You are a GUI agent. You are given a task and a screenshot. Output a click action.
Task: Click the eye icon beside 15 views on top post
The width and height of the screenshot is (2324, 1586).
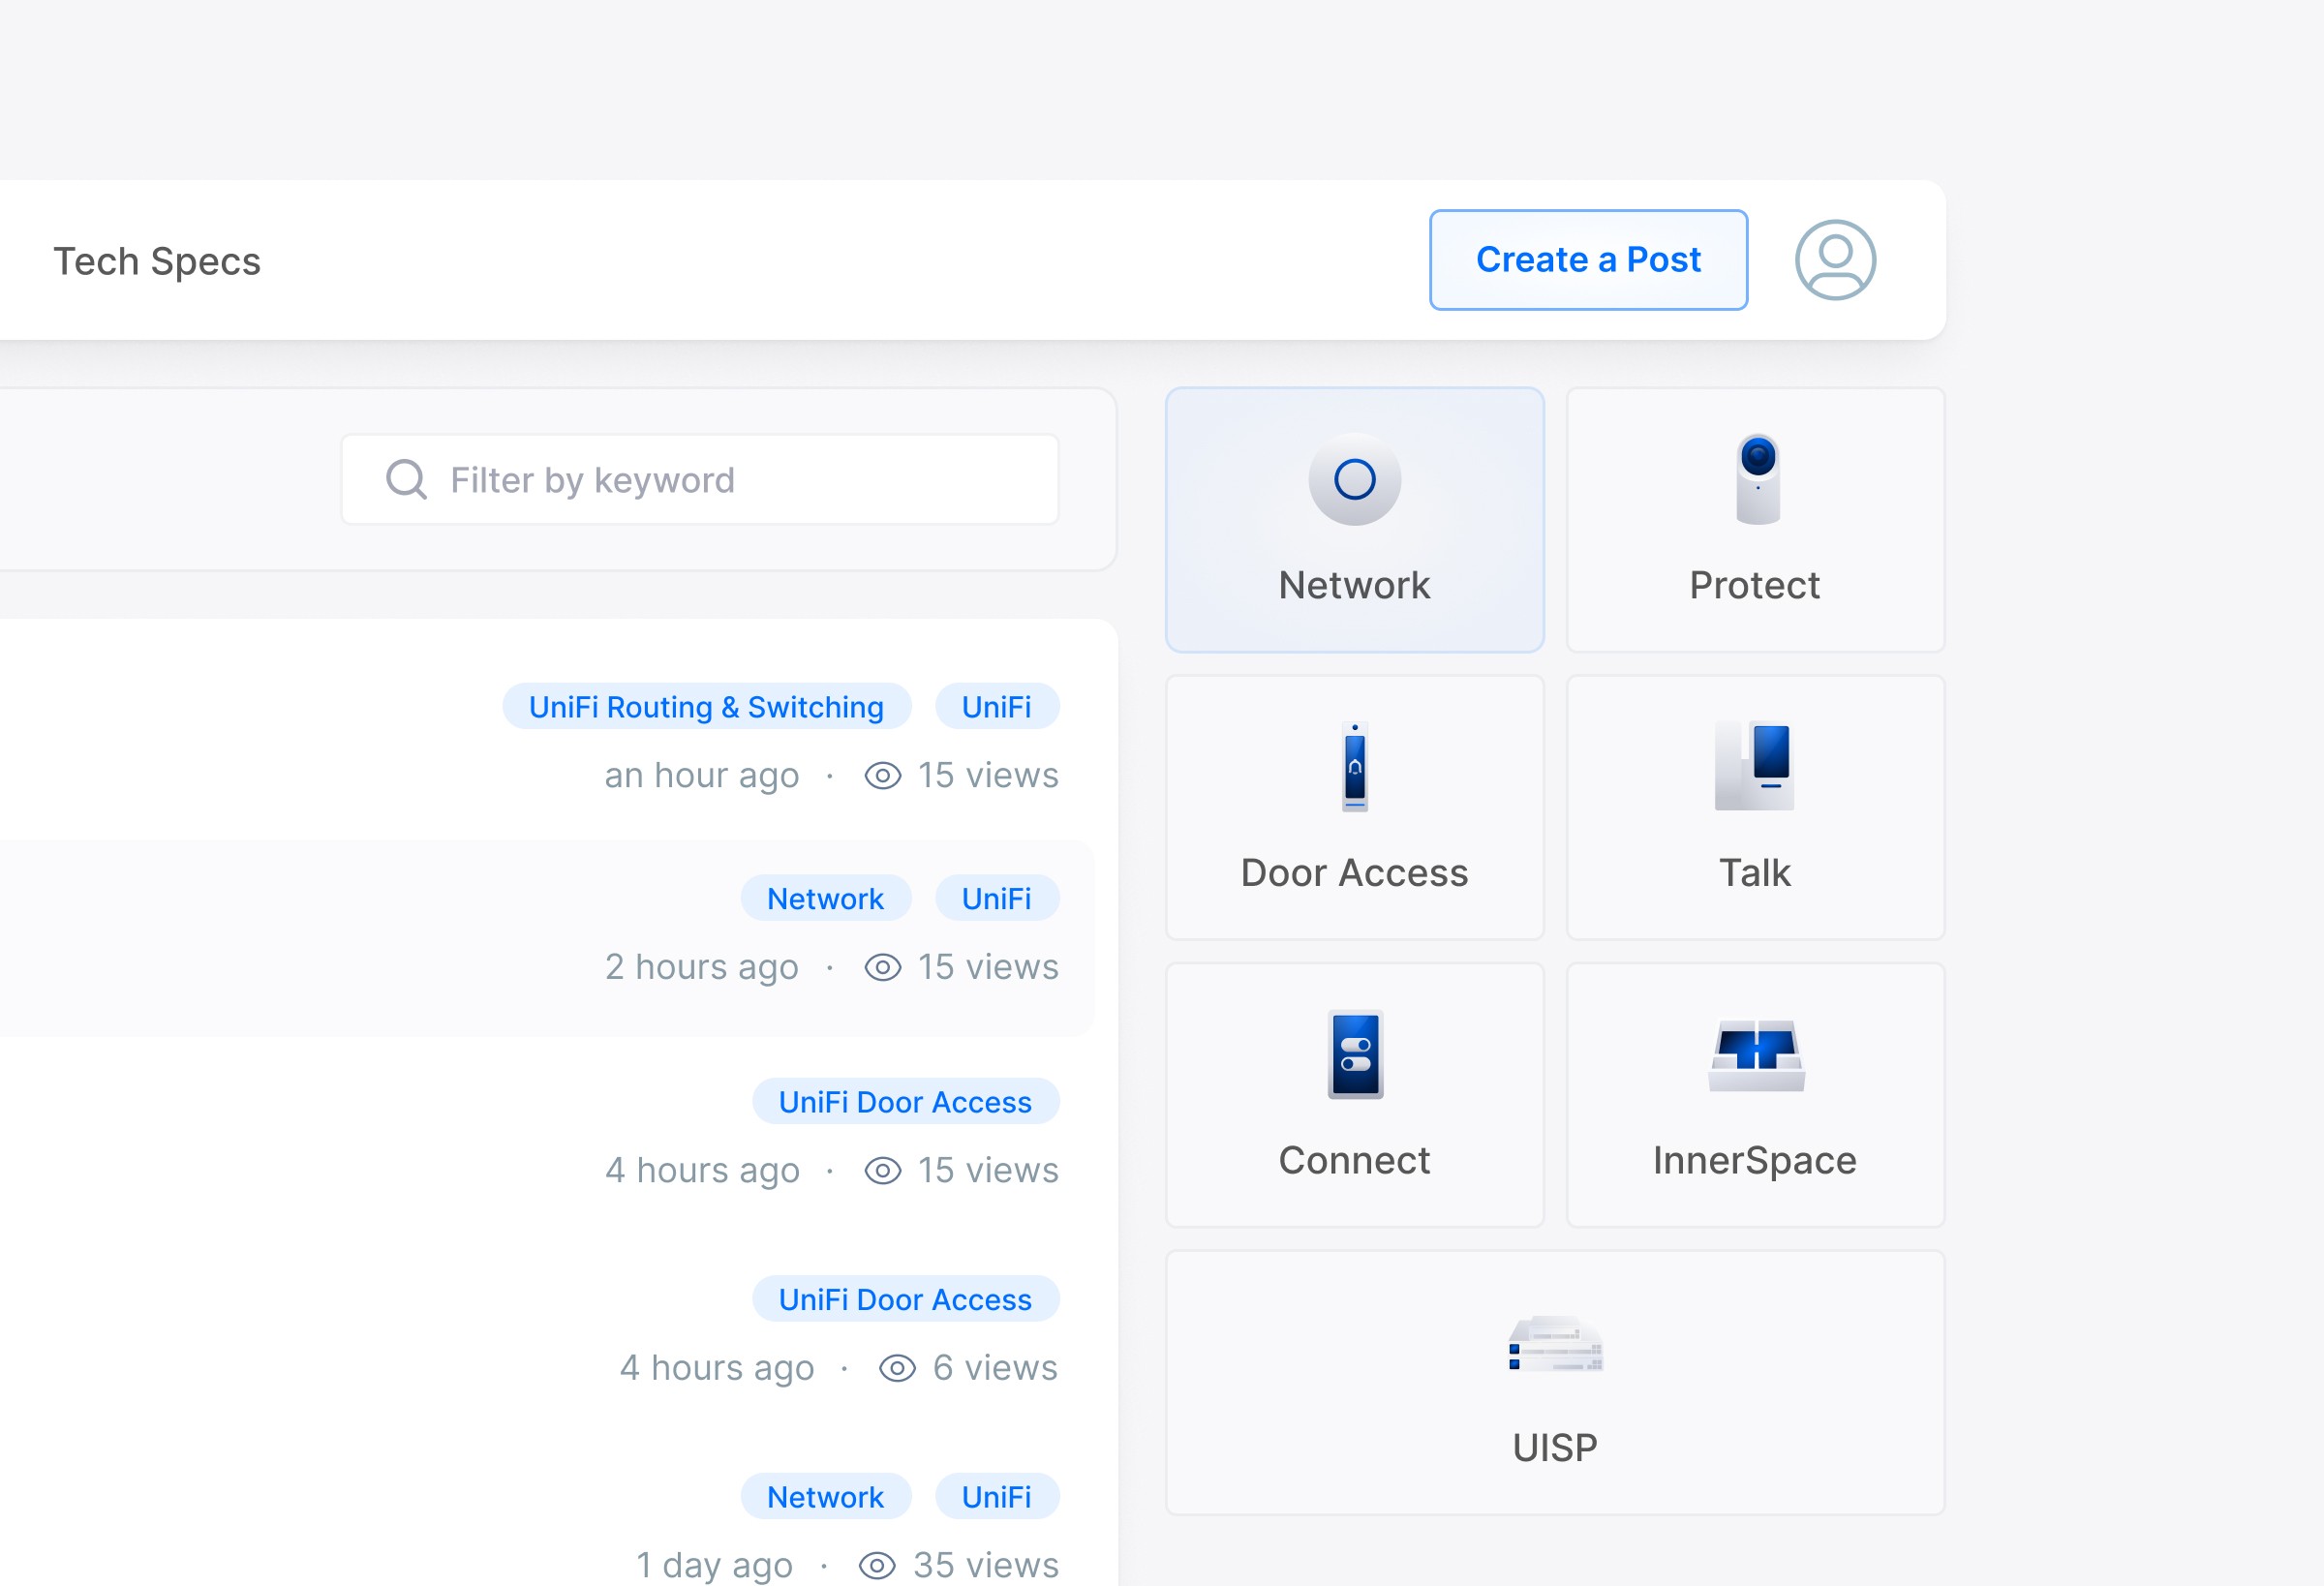click(881, 775)
